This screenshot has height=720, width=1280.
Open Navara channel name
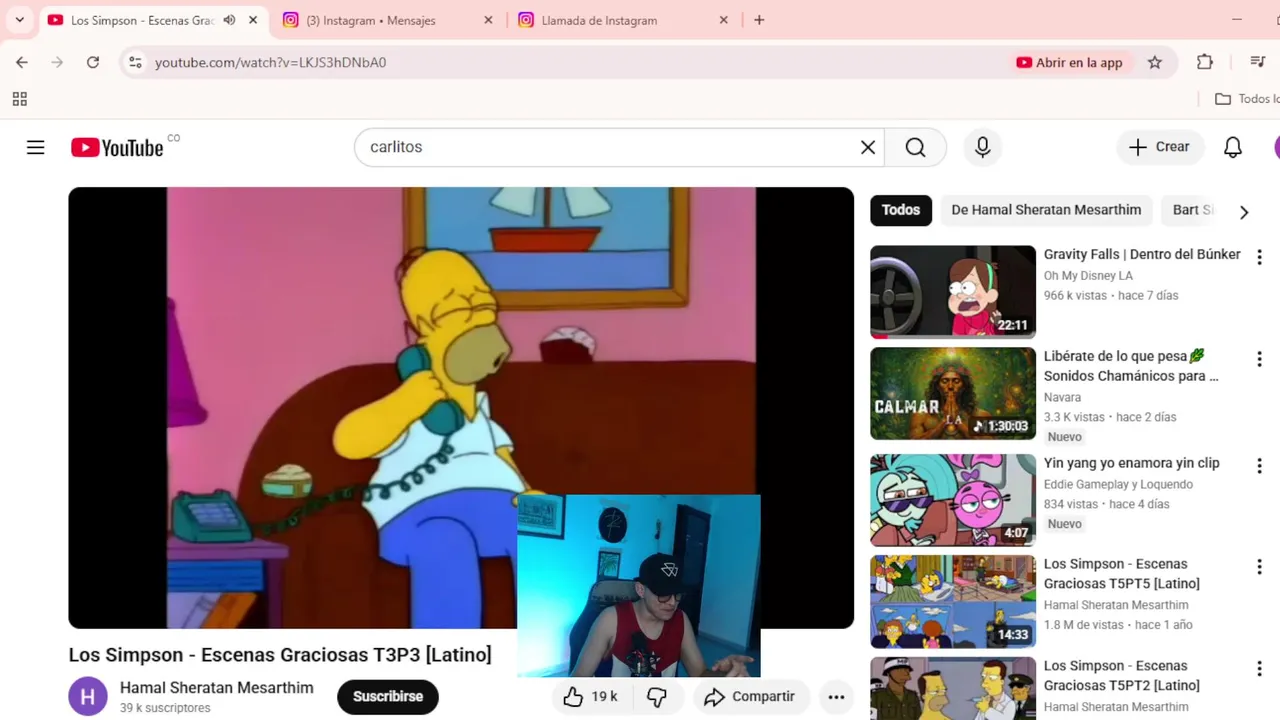(x=1062, y=397)
